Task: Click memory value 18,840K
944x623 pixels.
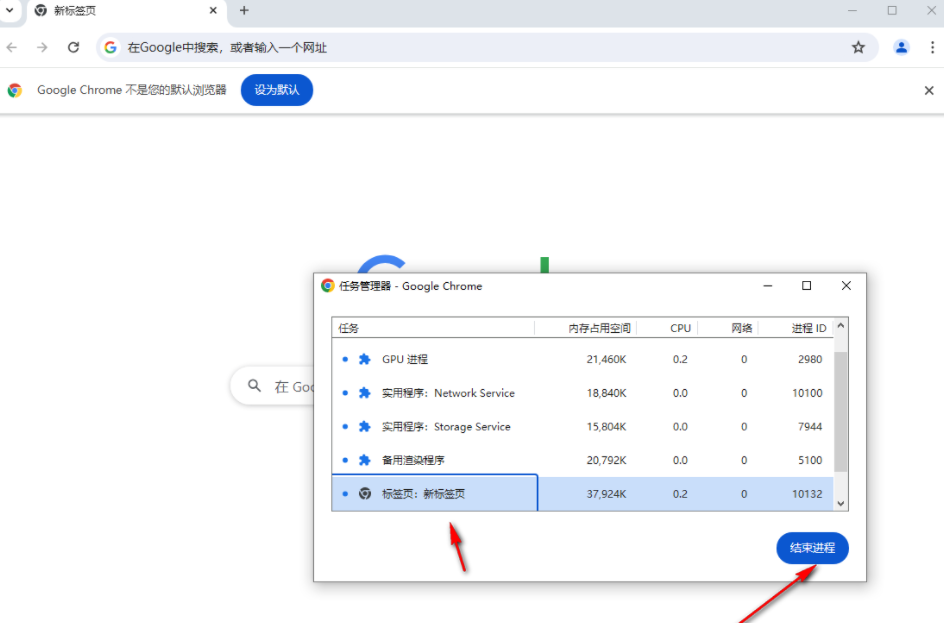Action: point(606,393)
